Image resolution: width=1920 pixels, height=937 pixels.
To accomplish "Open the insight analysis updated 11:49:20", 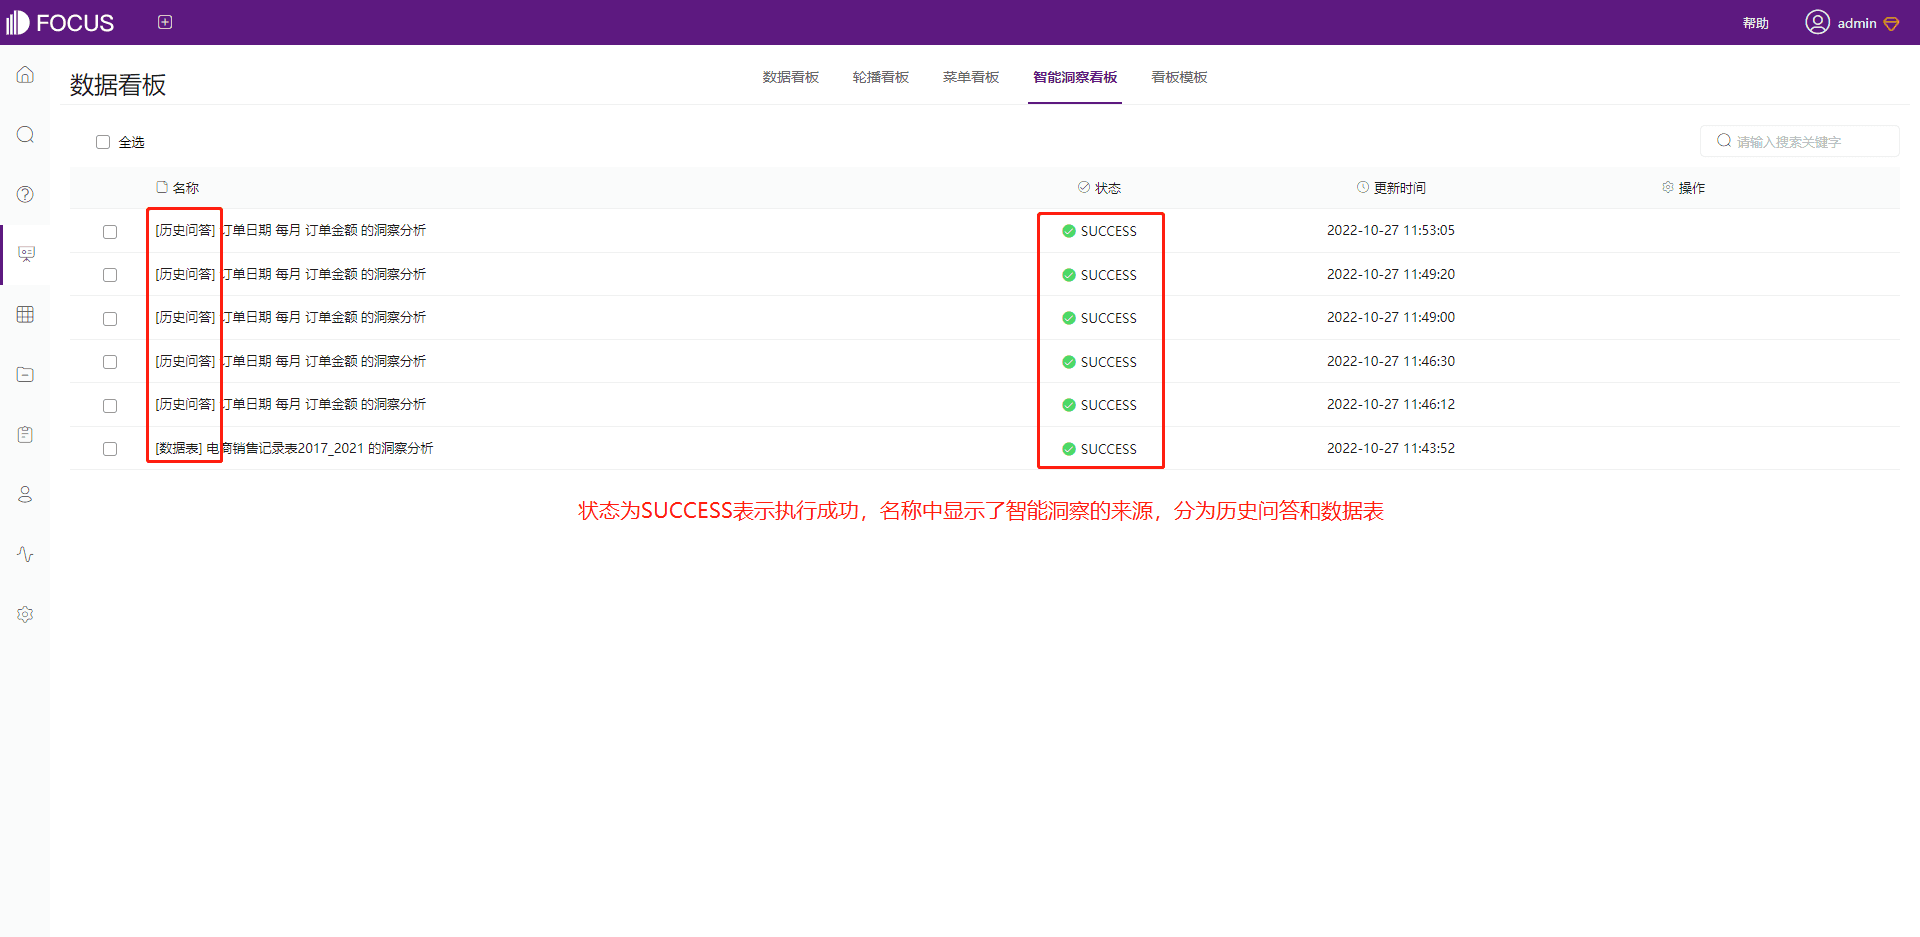I will click(x=290, y=274).
